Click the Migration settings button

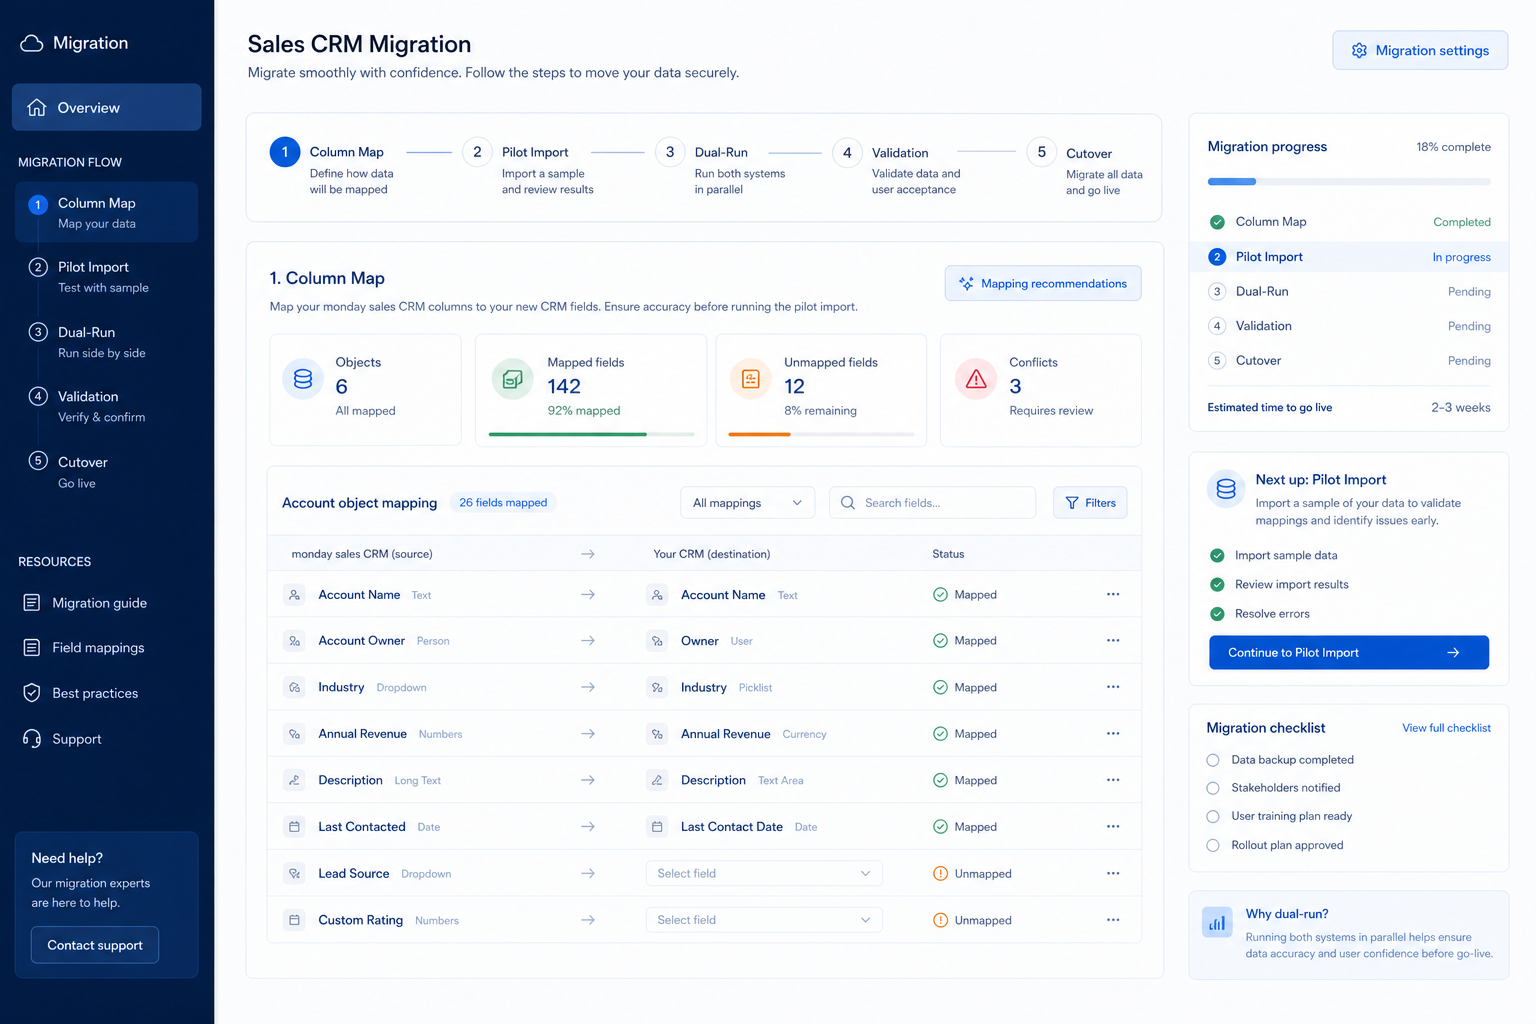(1420, 50)
